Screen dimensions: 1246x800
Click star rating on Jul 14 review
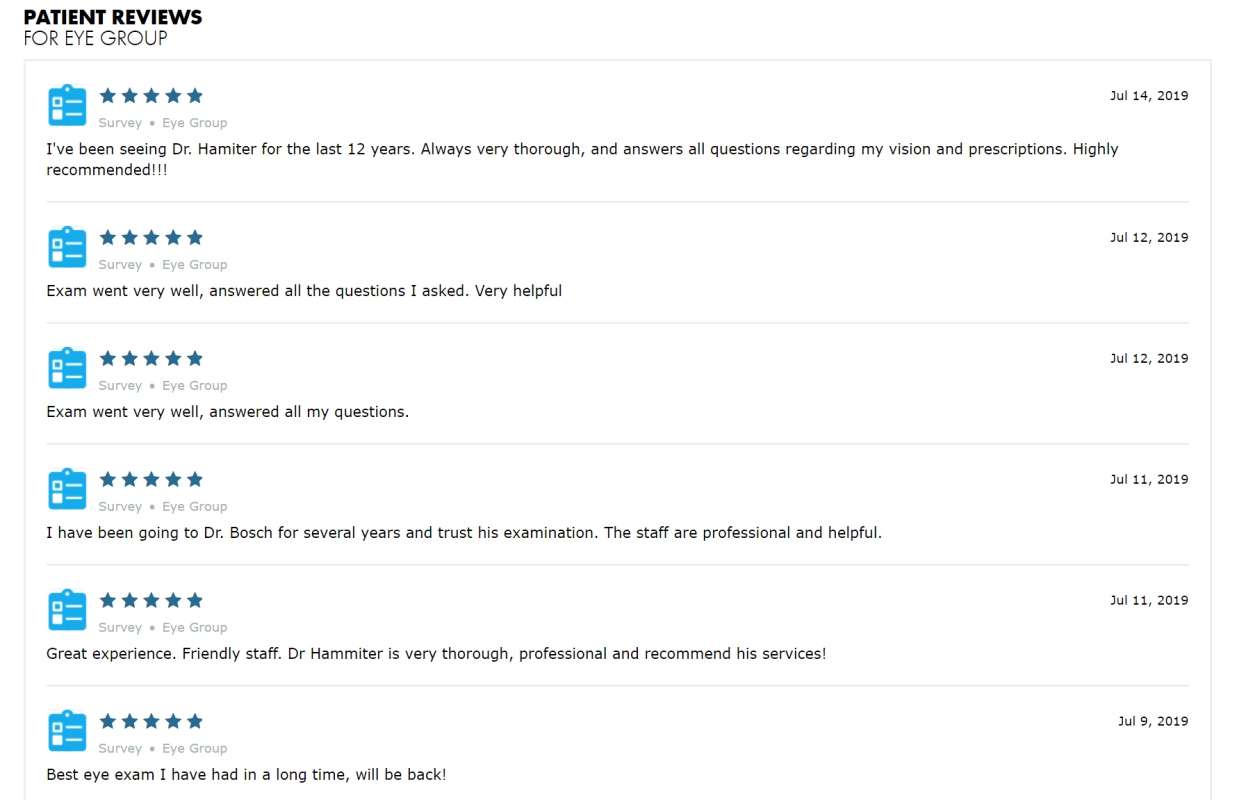tap(151, 96)
